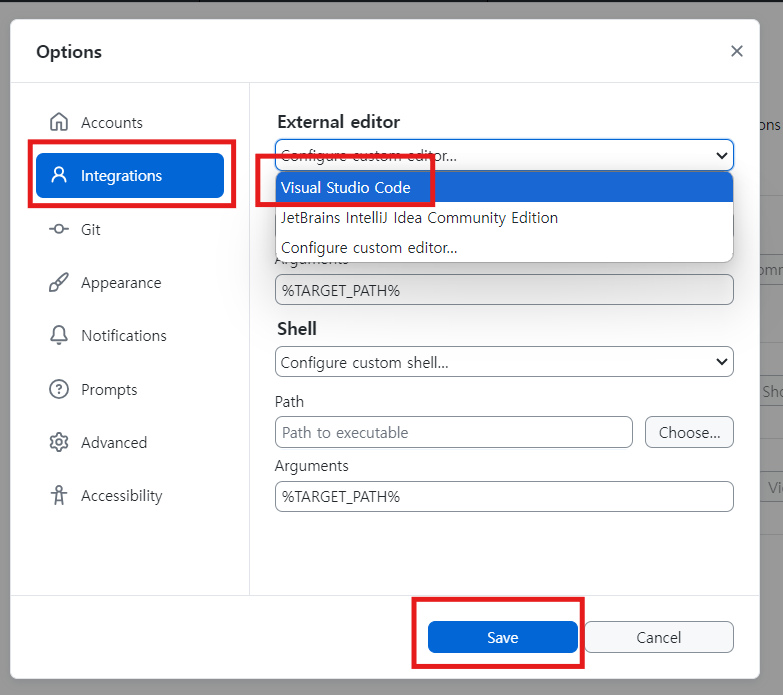The image size is (783, 695).
Task: Open the Shell dropdown
Action: click(504, 362)
